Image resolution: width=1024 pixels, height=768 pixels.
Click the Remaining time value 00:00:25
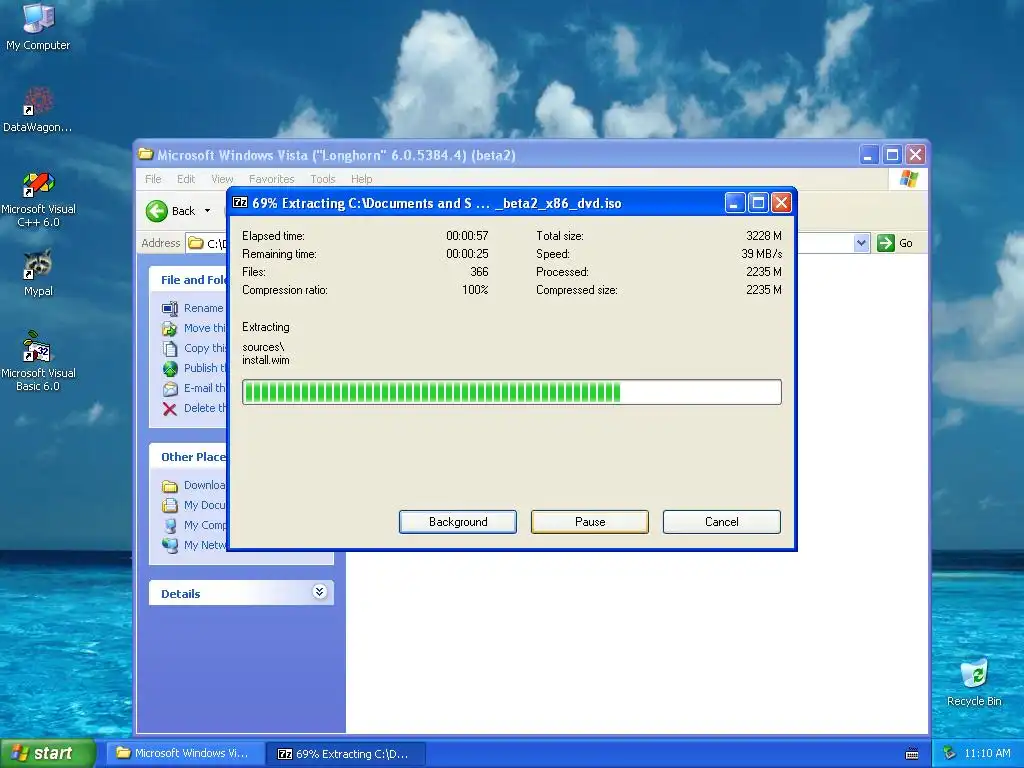[x=467, y=254]
